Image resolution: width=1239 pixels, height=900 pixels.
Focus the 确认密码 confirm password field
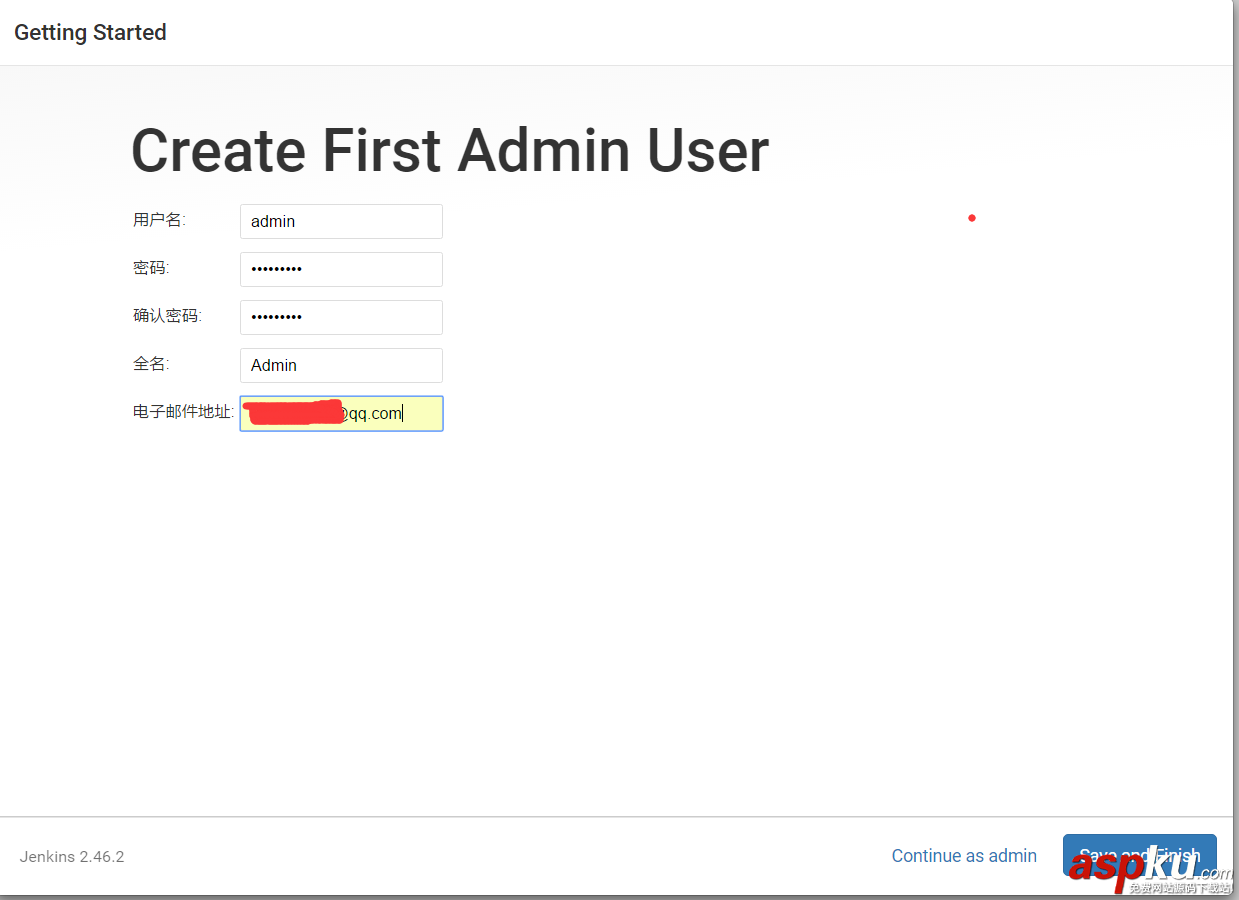(341, 318)
